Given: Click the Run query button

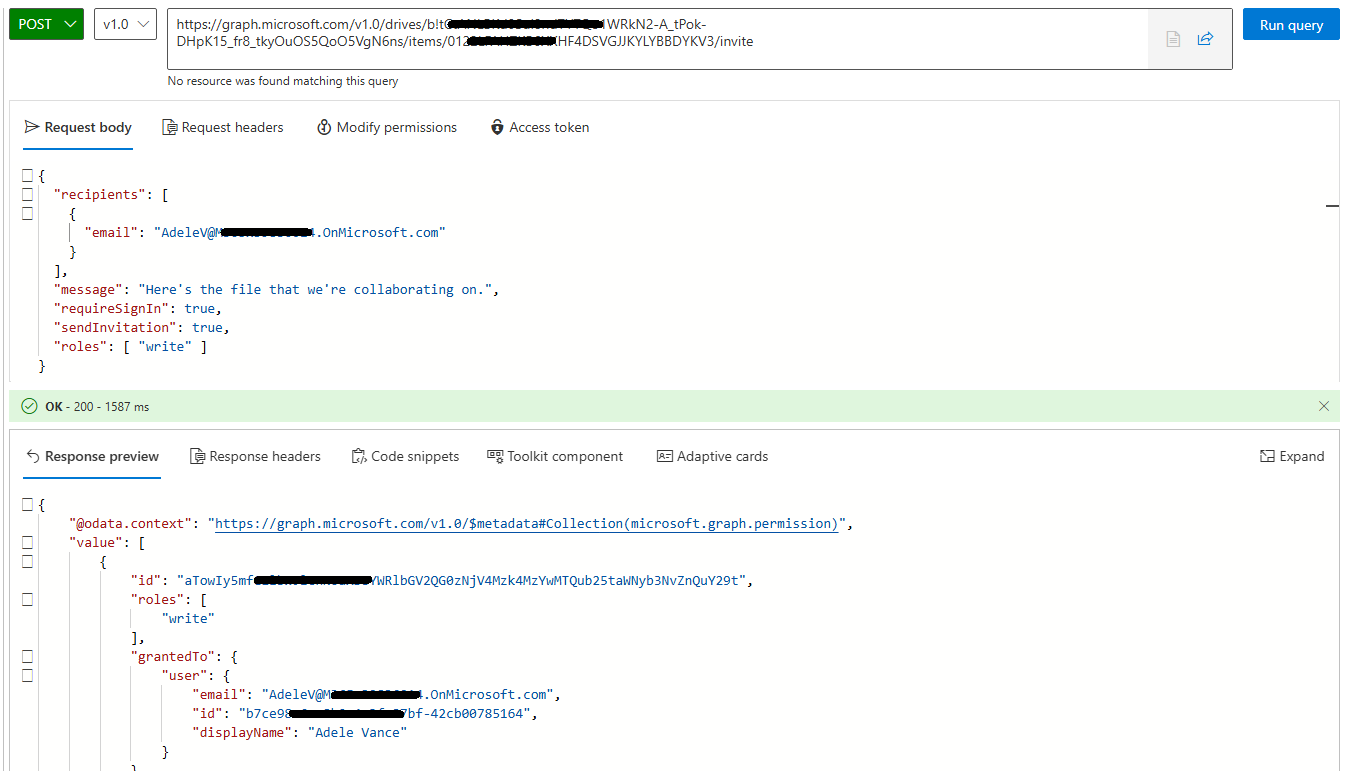Looking at the screenshot, I should [x=1290, y=24].
